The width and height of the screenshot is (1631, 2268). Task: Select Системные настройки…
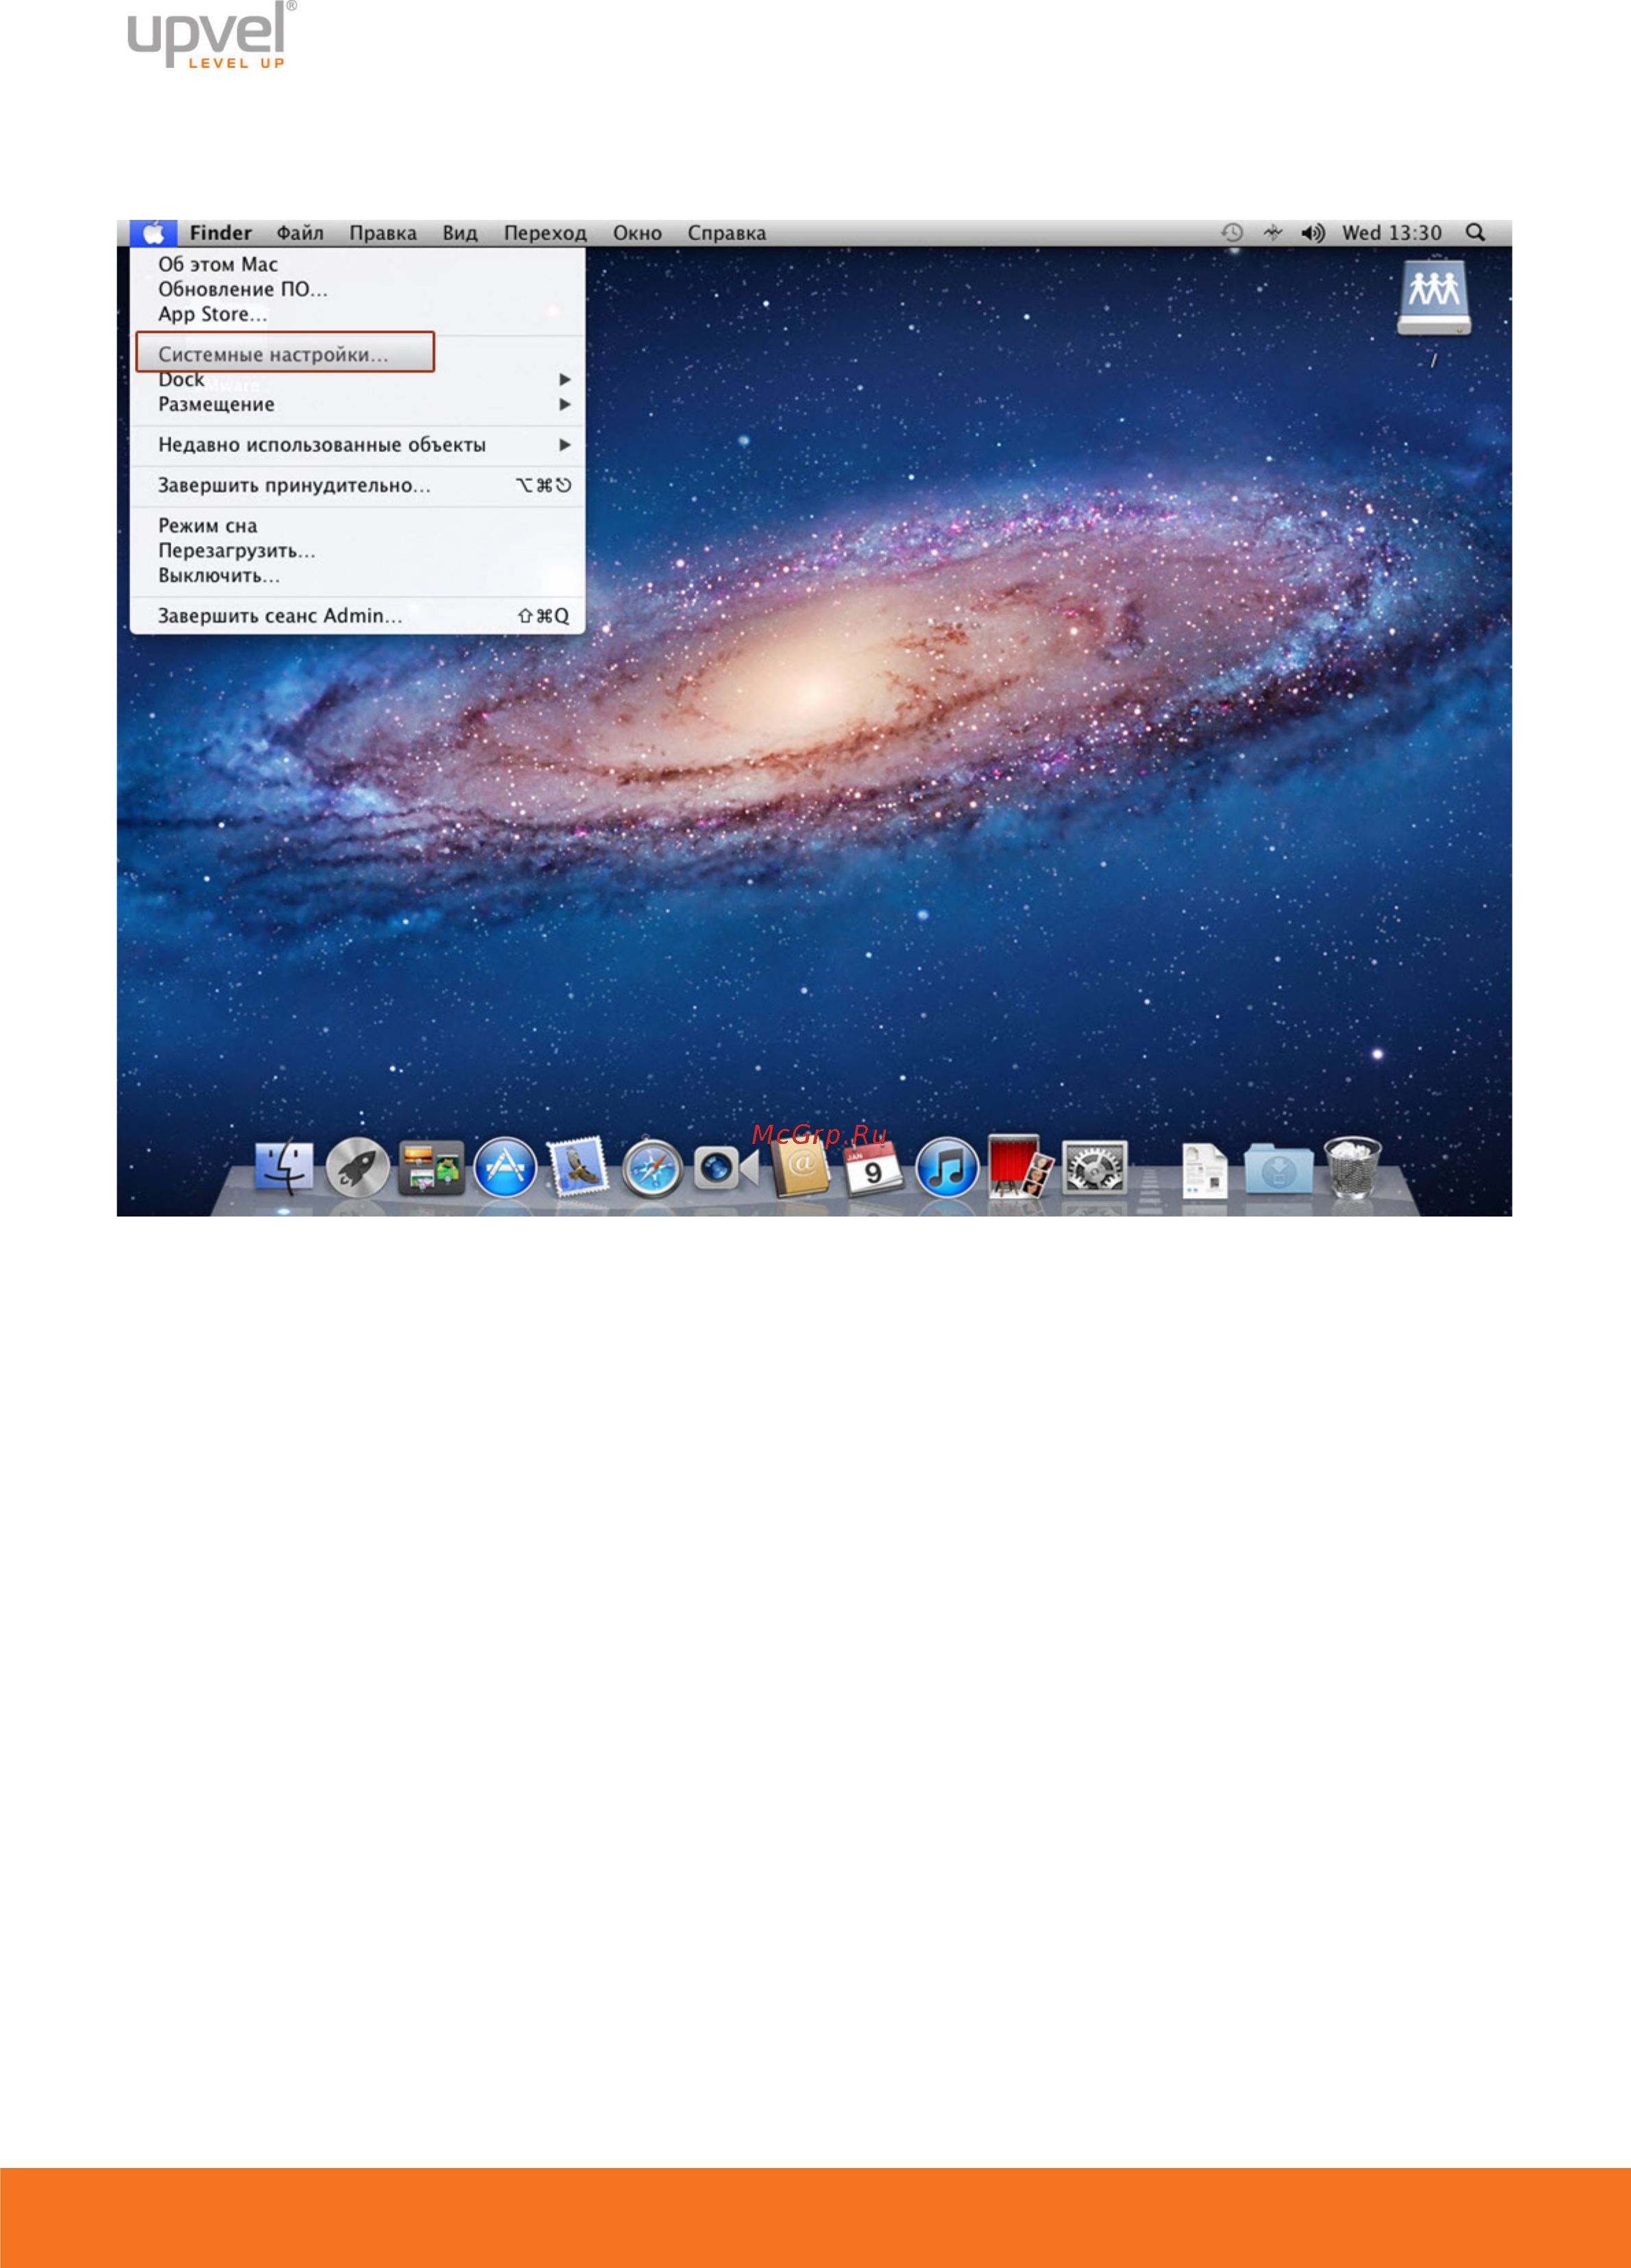pyautogui.click(x=357, y=354)
